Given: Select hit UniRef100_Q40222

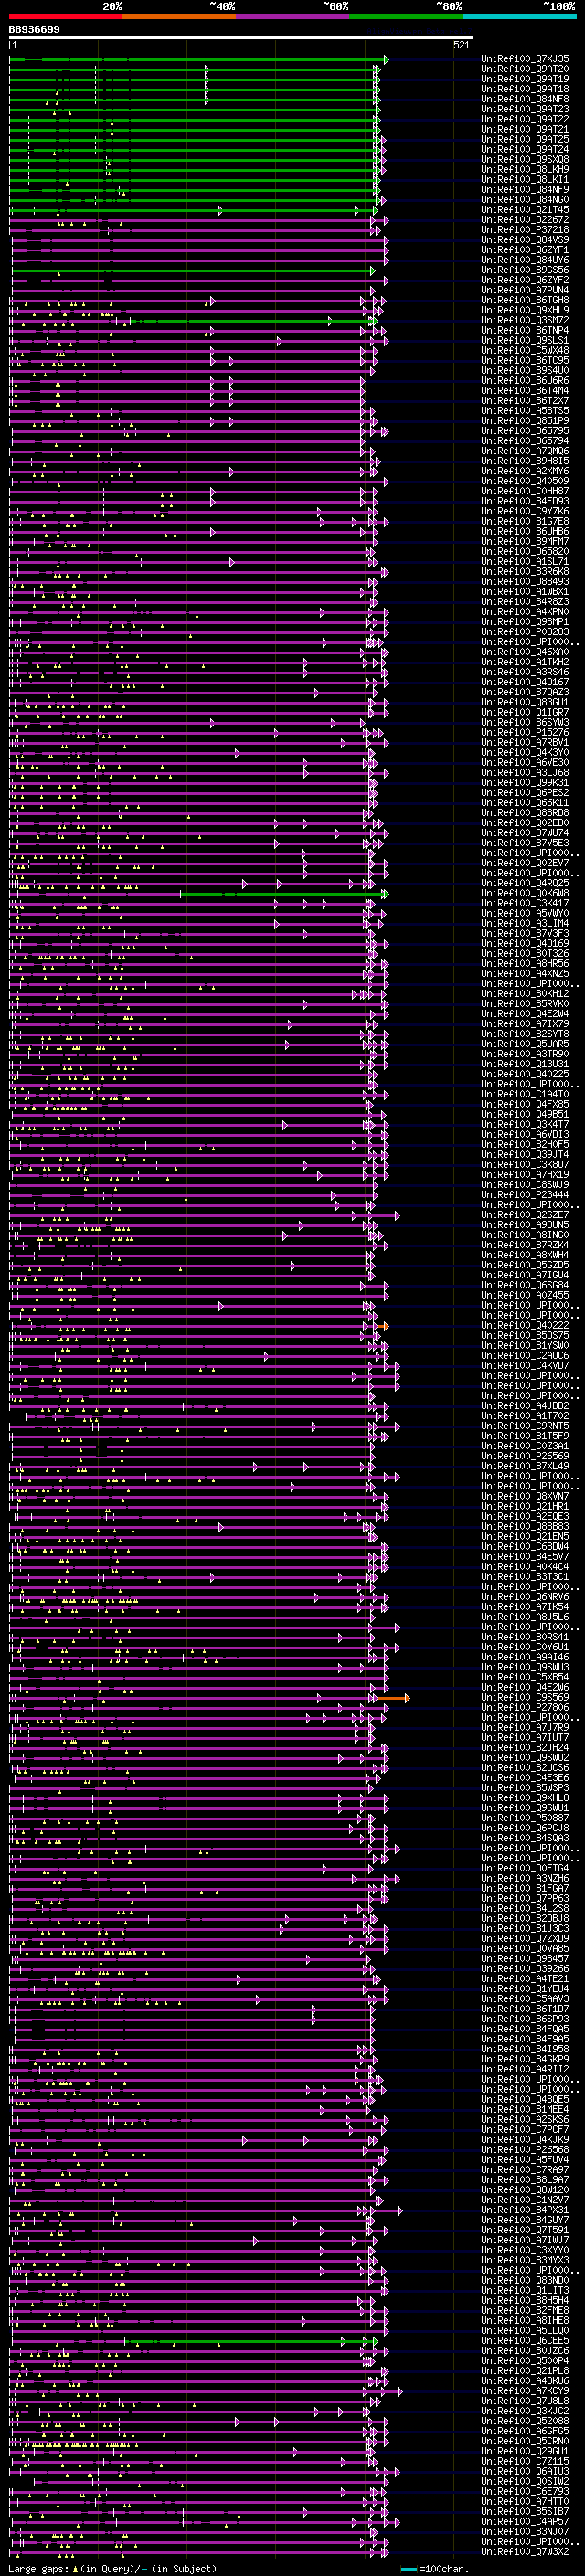Looking at the screenshot, I should 525,1325.
